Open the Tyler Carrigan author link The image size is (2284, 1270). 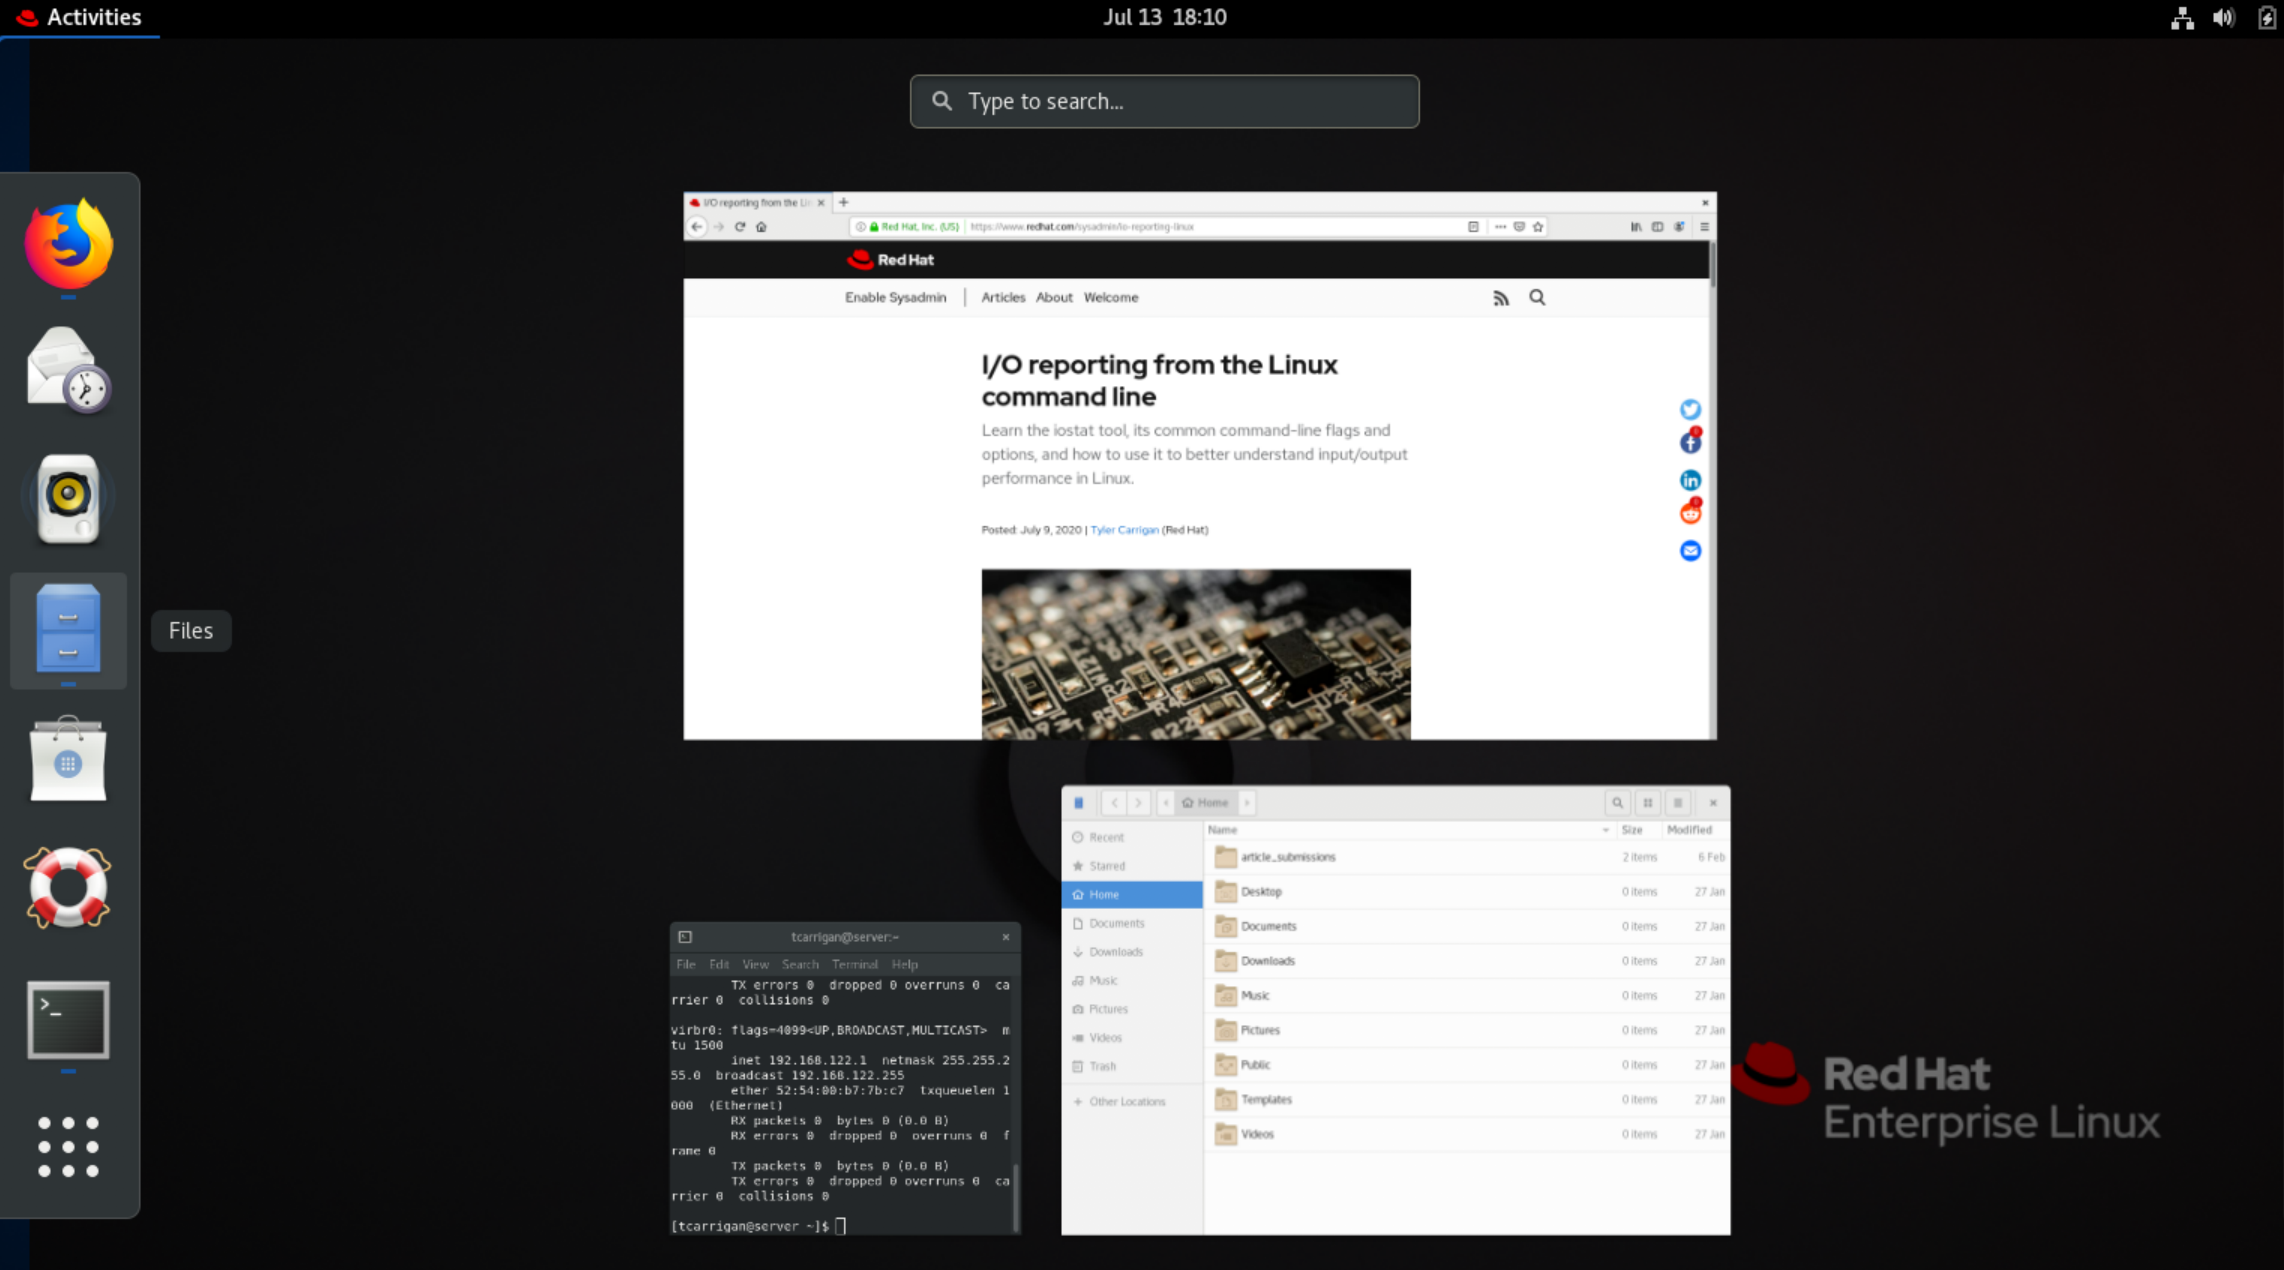coord(1124,530)
